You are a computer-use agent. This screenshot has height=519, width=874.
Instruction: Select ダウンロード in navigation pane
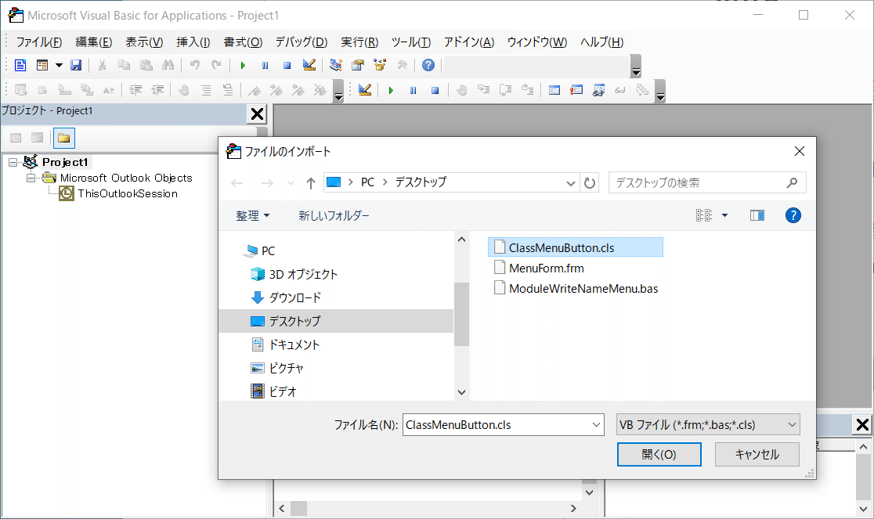[x=295, y=298]
